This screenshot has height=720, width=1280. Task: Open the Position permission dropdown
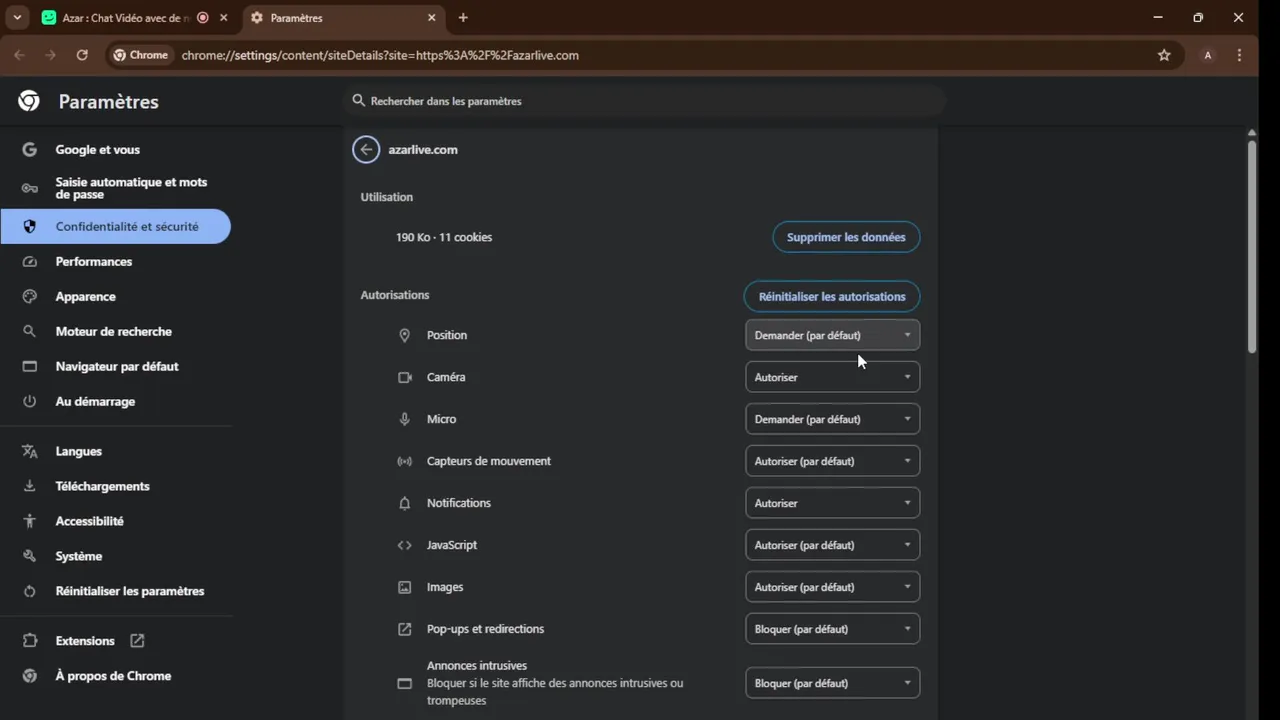pos(832,335)
